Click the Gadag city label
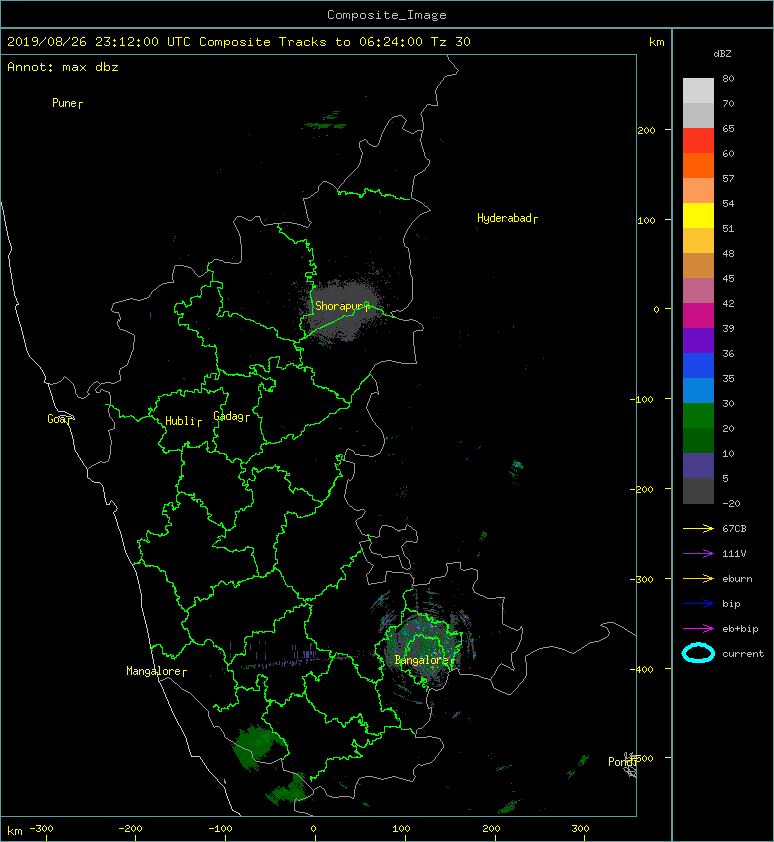 coord(232,416)
